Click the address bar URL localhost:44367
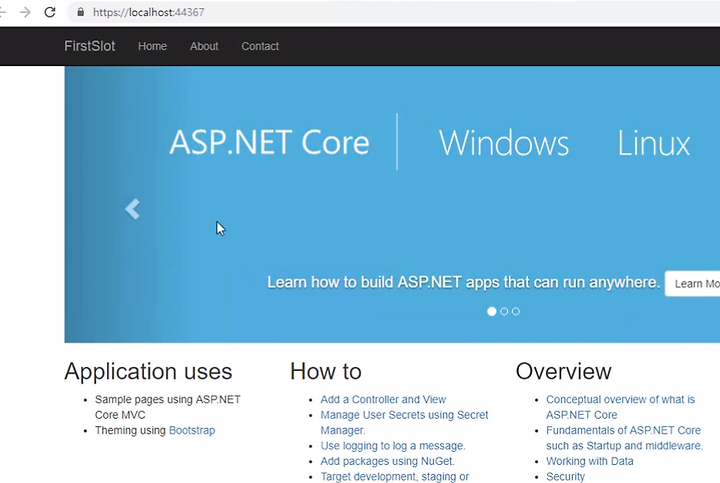This screenshot has height=483, width=720. (148, 12)
